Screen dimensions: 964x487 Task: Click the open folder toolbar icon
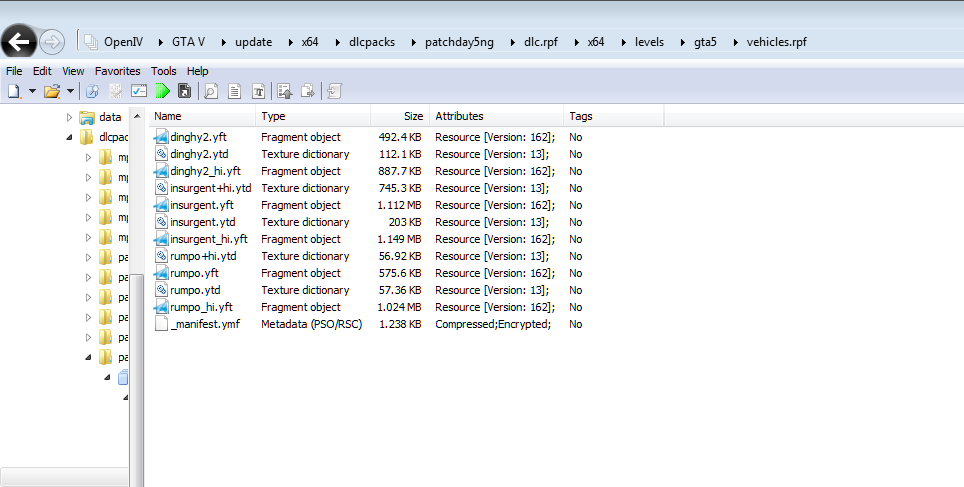tap(52, 92)
